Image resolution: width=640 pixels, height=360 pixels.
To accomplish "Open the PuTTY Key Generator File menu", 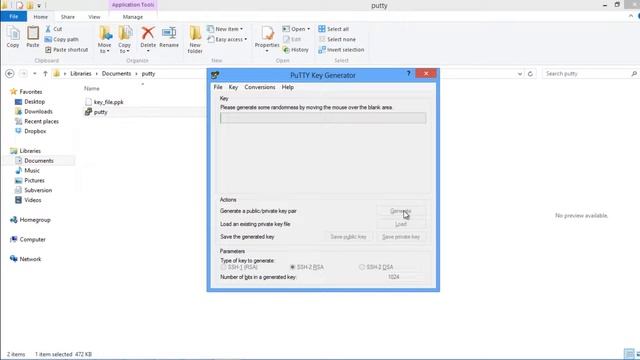I will coord(218,87).
